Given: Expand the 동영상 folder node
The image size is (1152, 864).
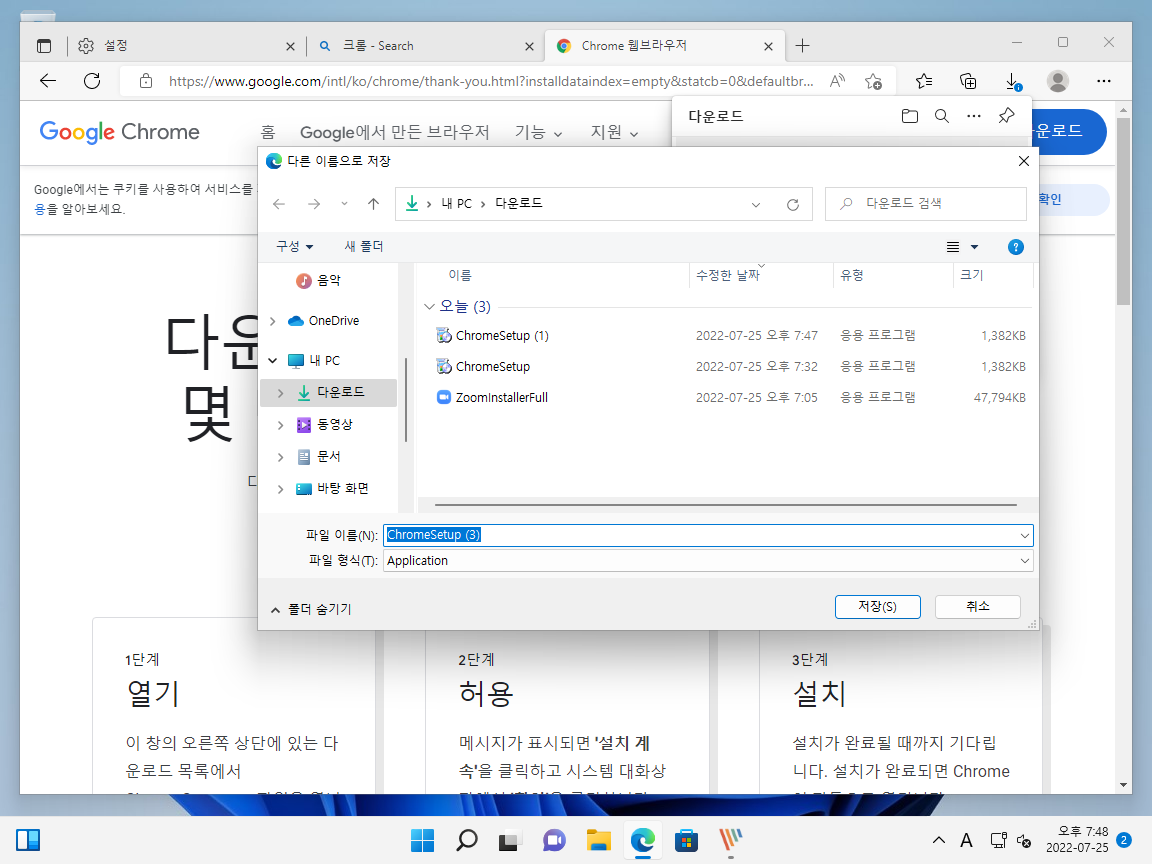Looking at the screenshot, I should click(280, 425).
